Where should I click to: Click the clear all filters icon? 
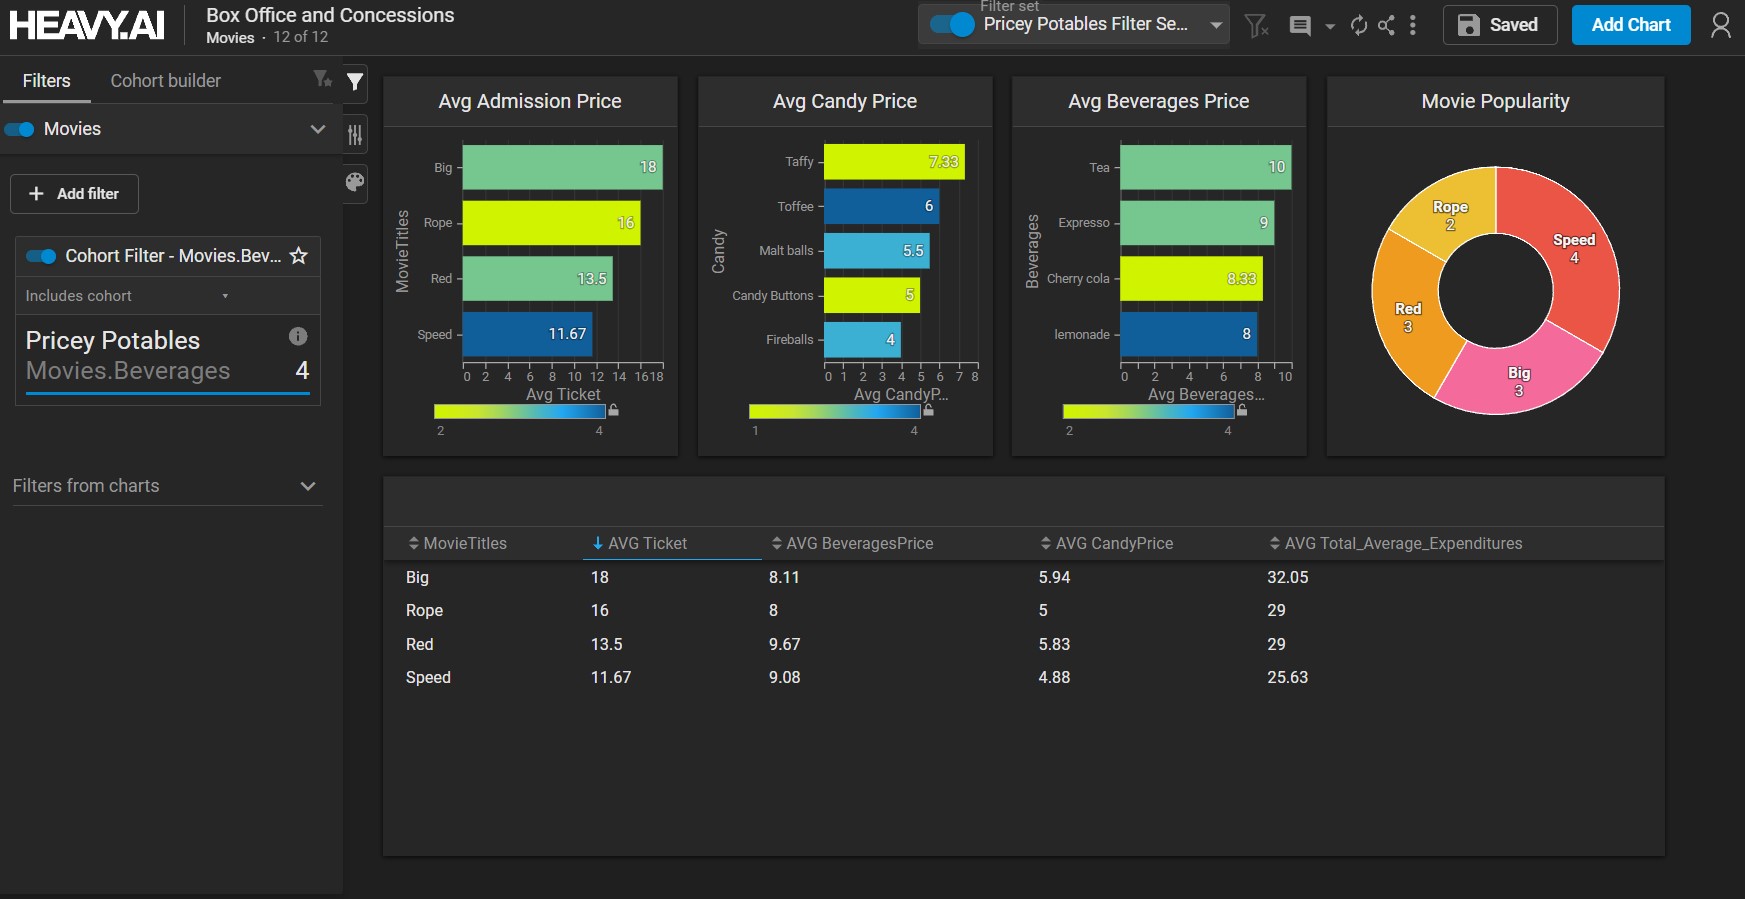point(1256,25)
